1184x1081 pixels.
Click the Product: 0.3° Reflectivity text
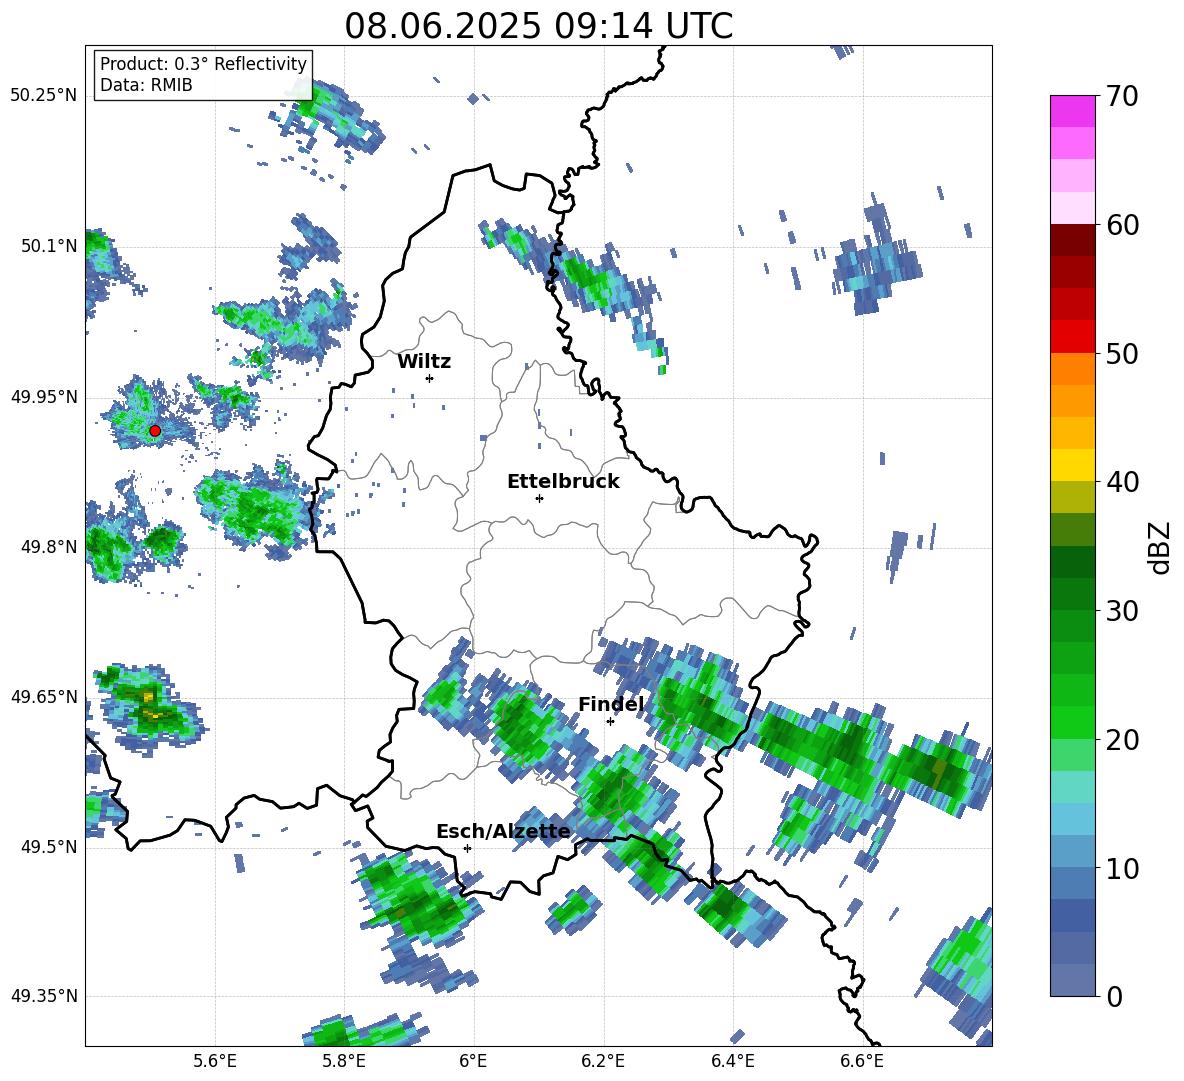coord(203,64)
